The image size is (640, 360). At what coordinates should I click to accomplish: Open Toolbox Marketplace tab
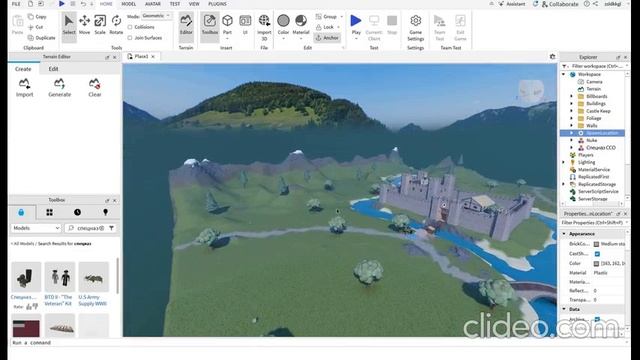click(x=21, y=212)
